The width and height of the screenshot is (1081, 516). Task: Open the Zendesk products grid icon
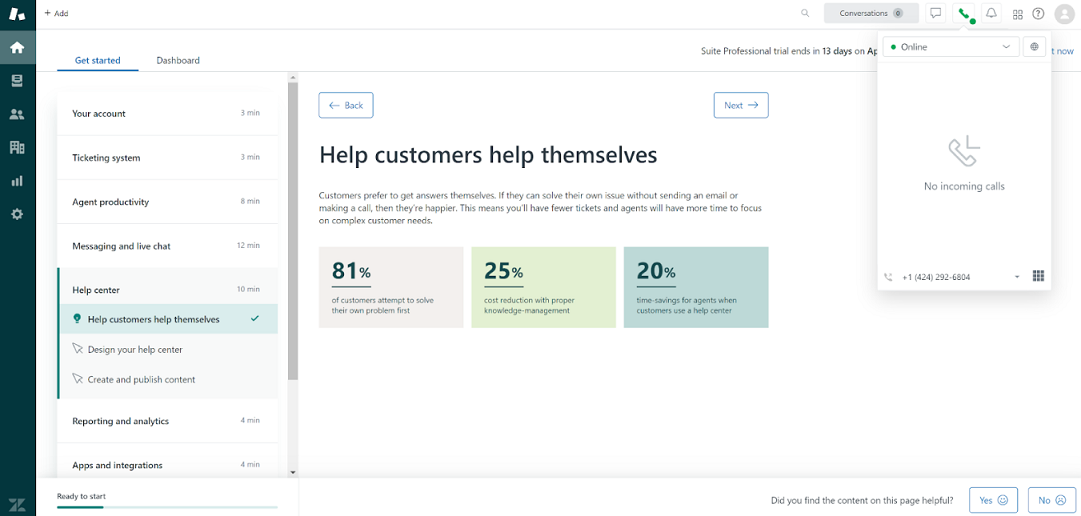point(1017,14)
